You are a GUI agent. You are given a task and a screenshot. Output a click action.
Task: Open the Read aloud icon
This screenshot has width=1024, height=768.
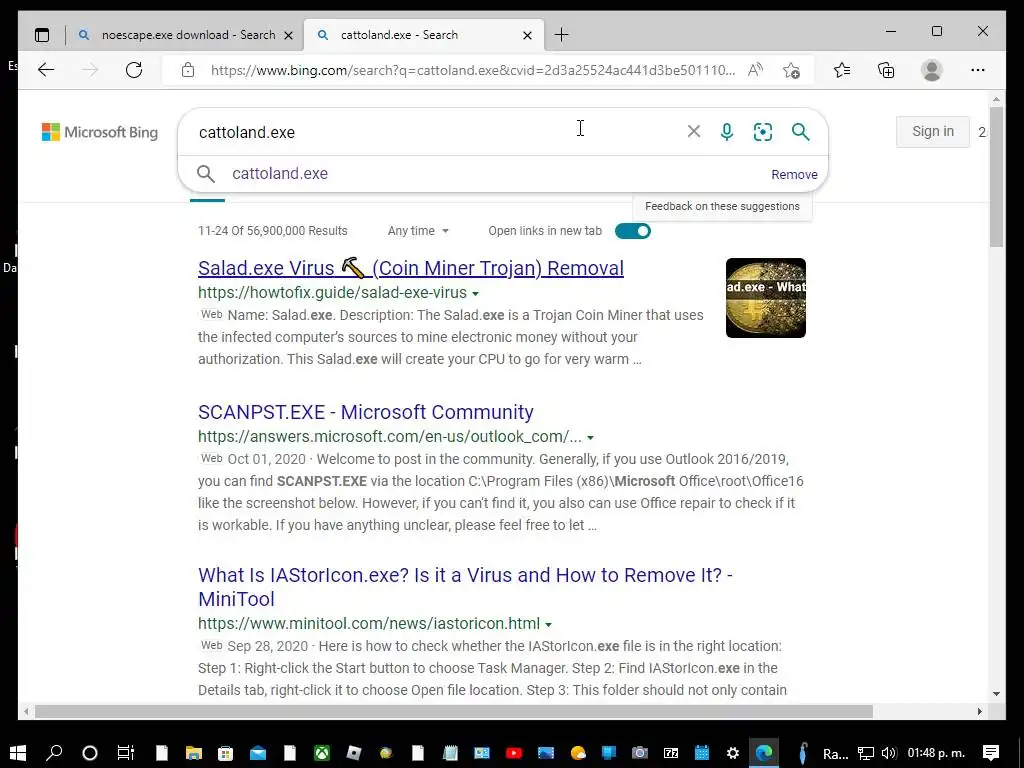point(755,70)
